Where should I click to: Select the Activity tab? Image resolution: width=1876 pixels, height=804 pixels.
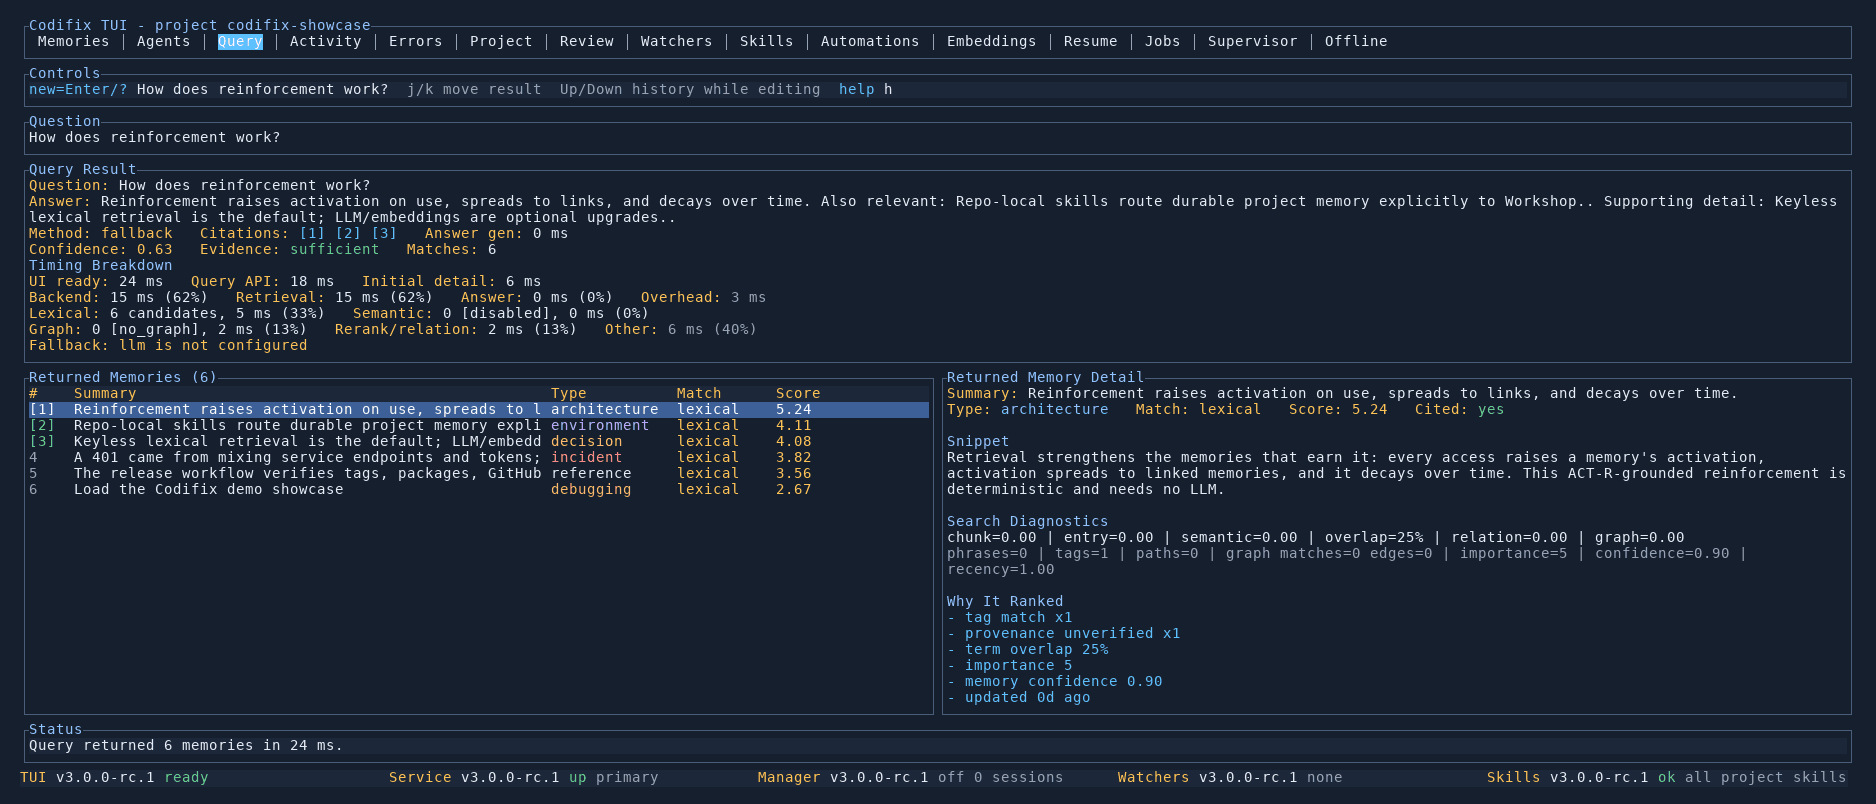(x=325, y=41)
